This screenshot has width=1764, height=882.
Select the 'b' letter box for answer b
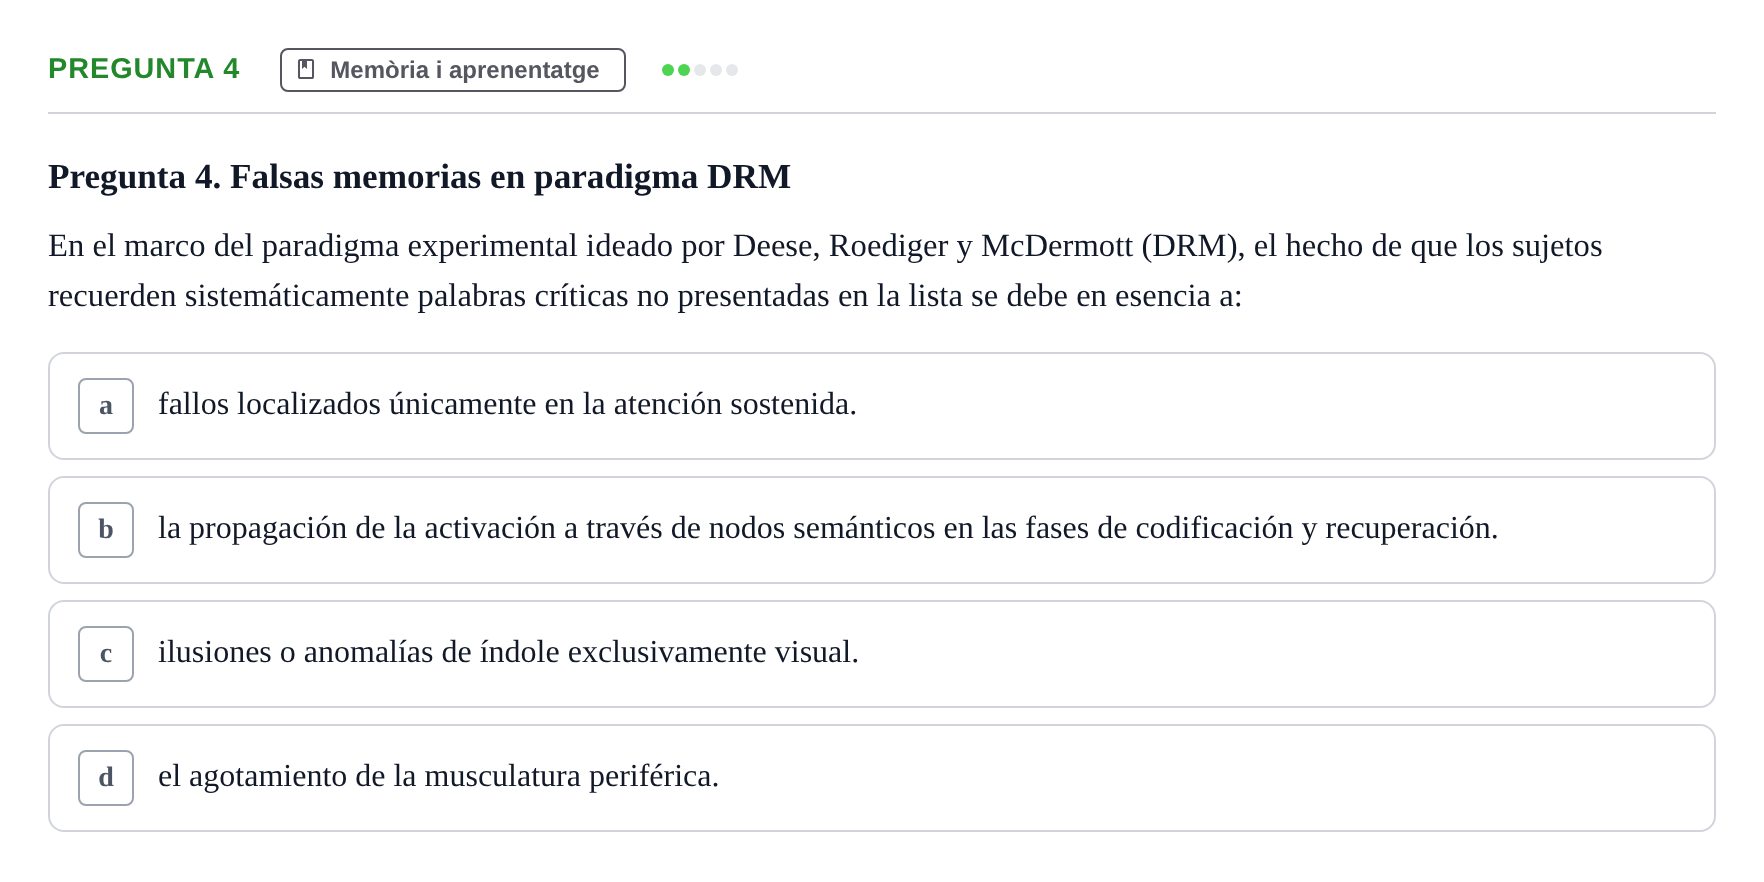106,530
